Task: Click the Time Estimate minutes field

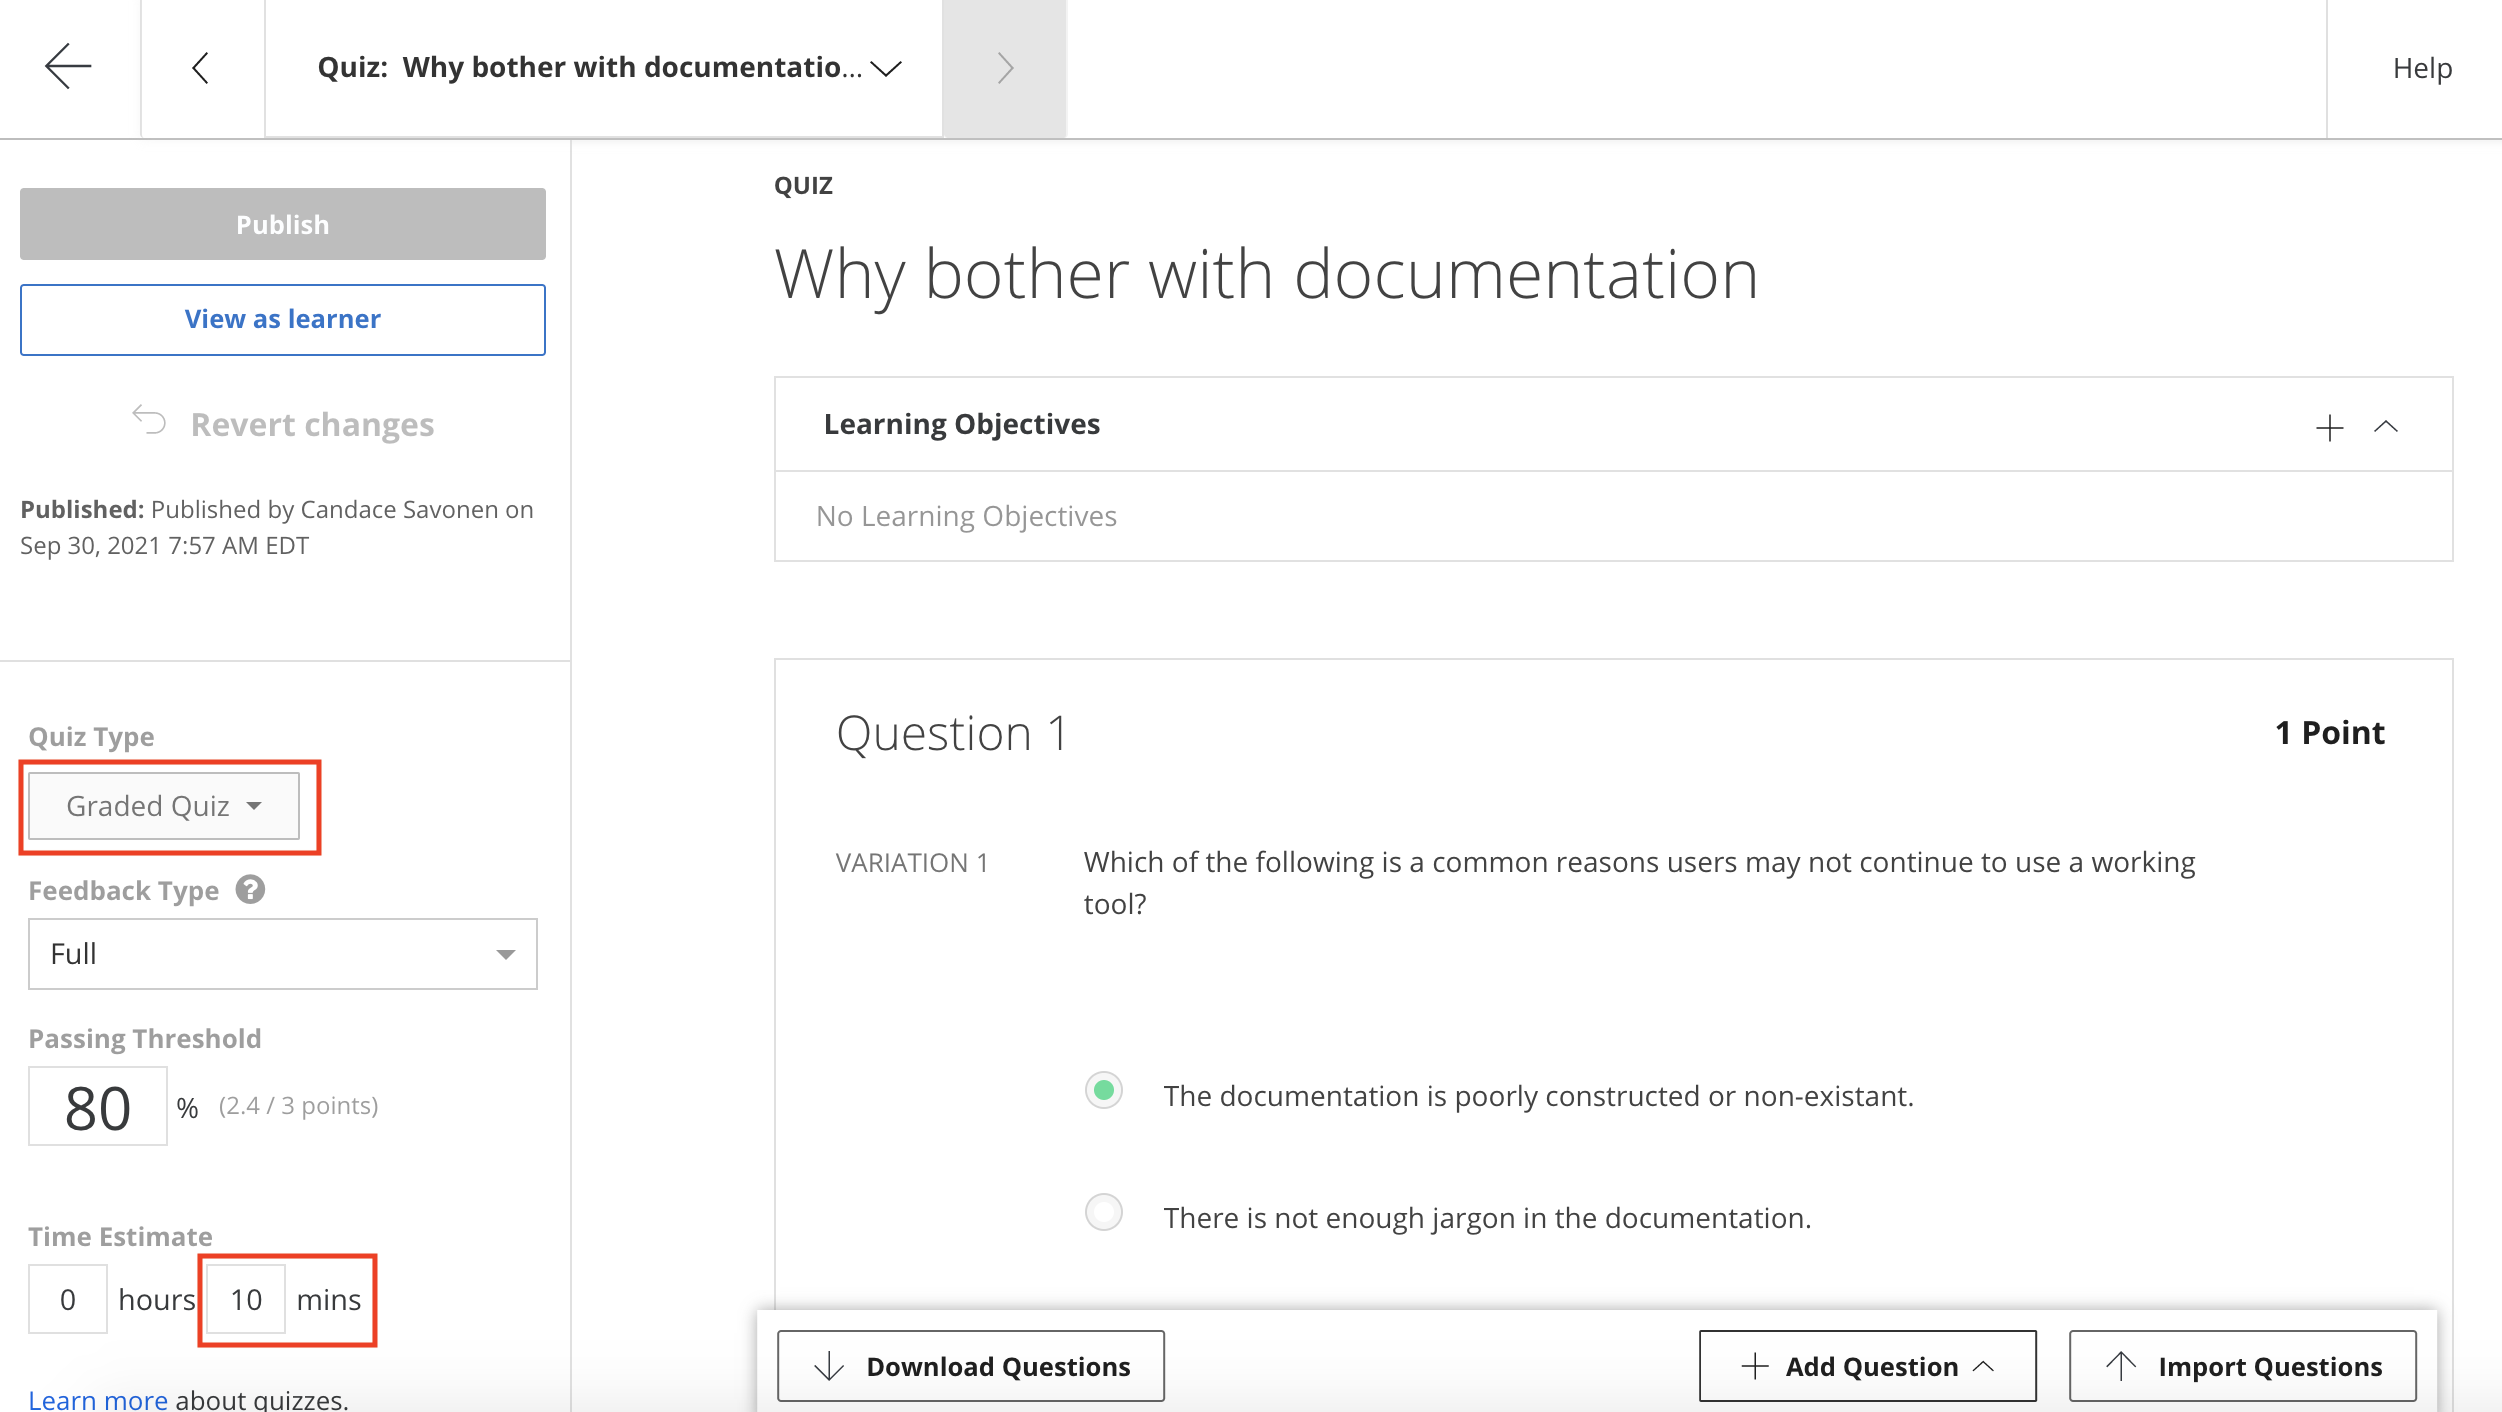Action: click(x=246, y=1299)
